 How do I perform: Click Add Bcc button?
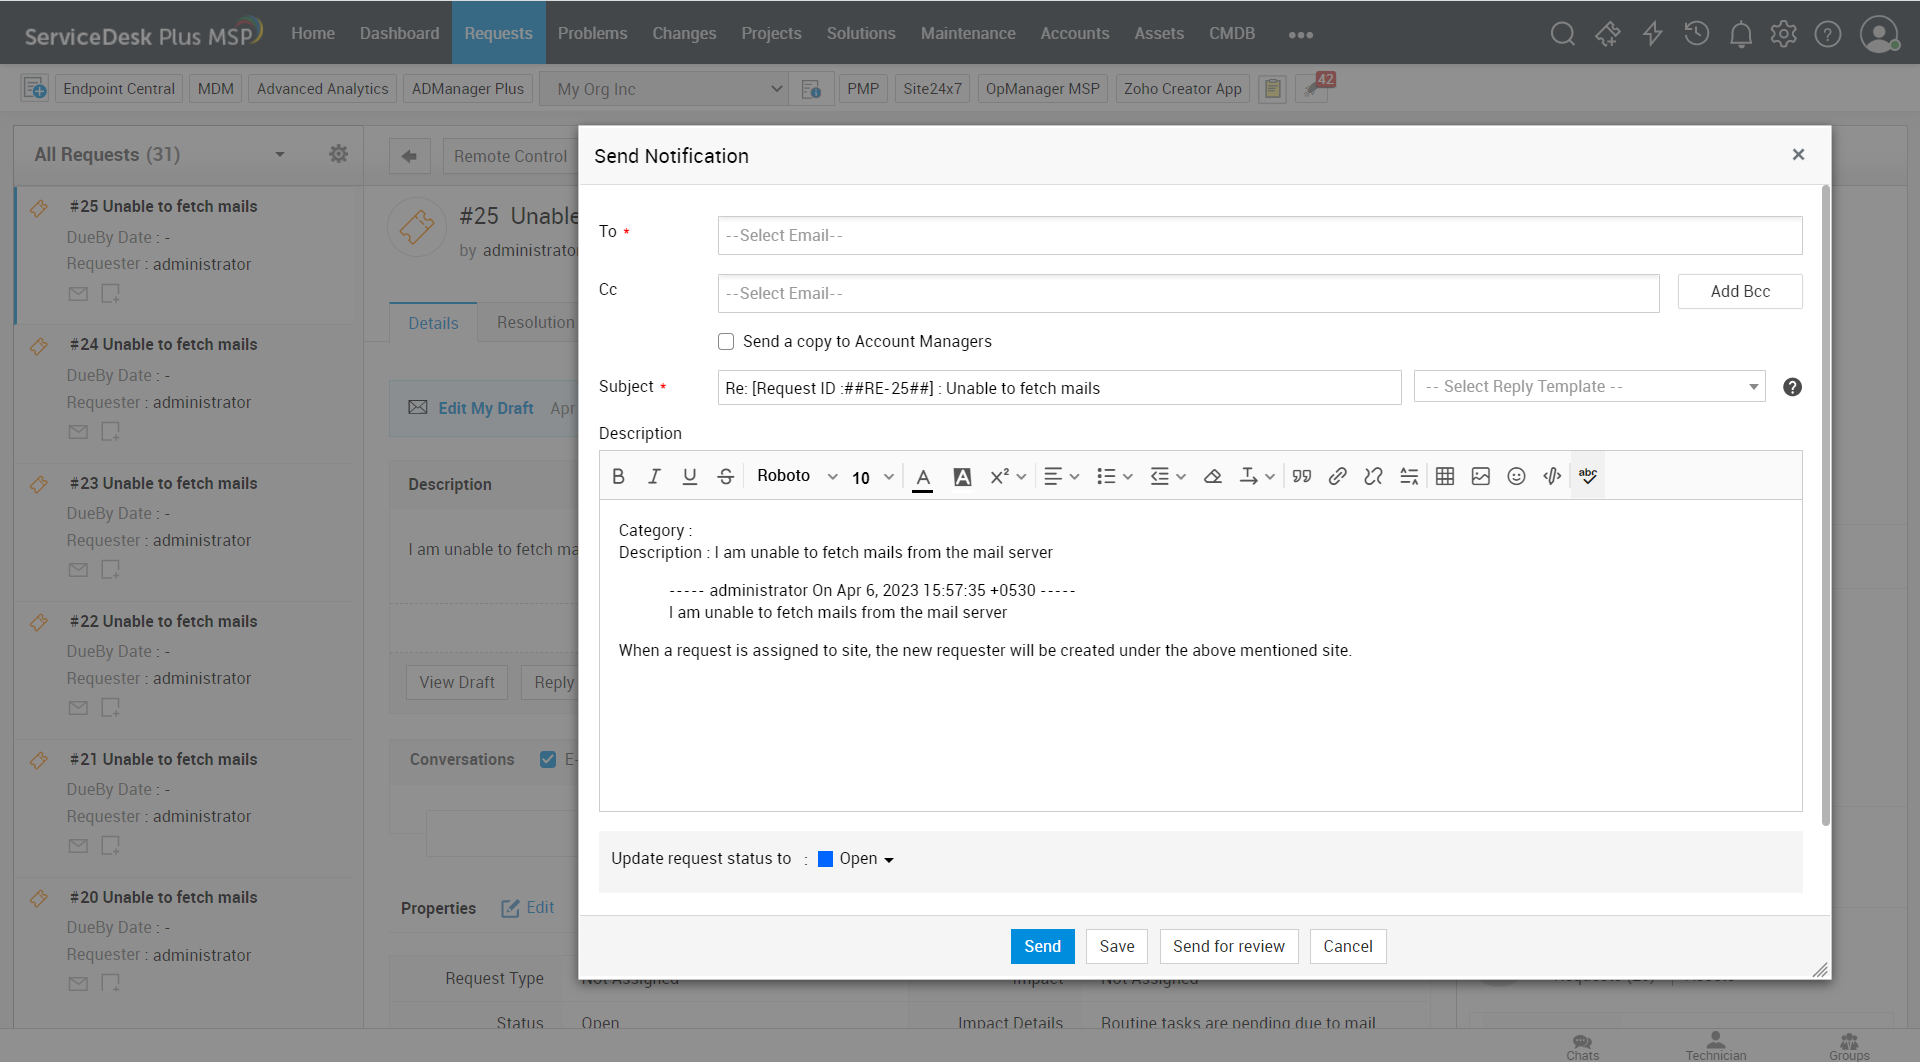1740,291
